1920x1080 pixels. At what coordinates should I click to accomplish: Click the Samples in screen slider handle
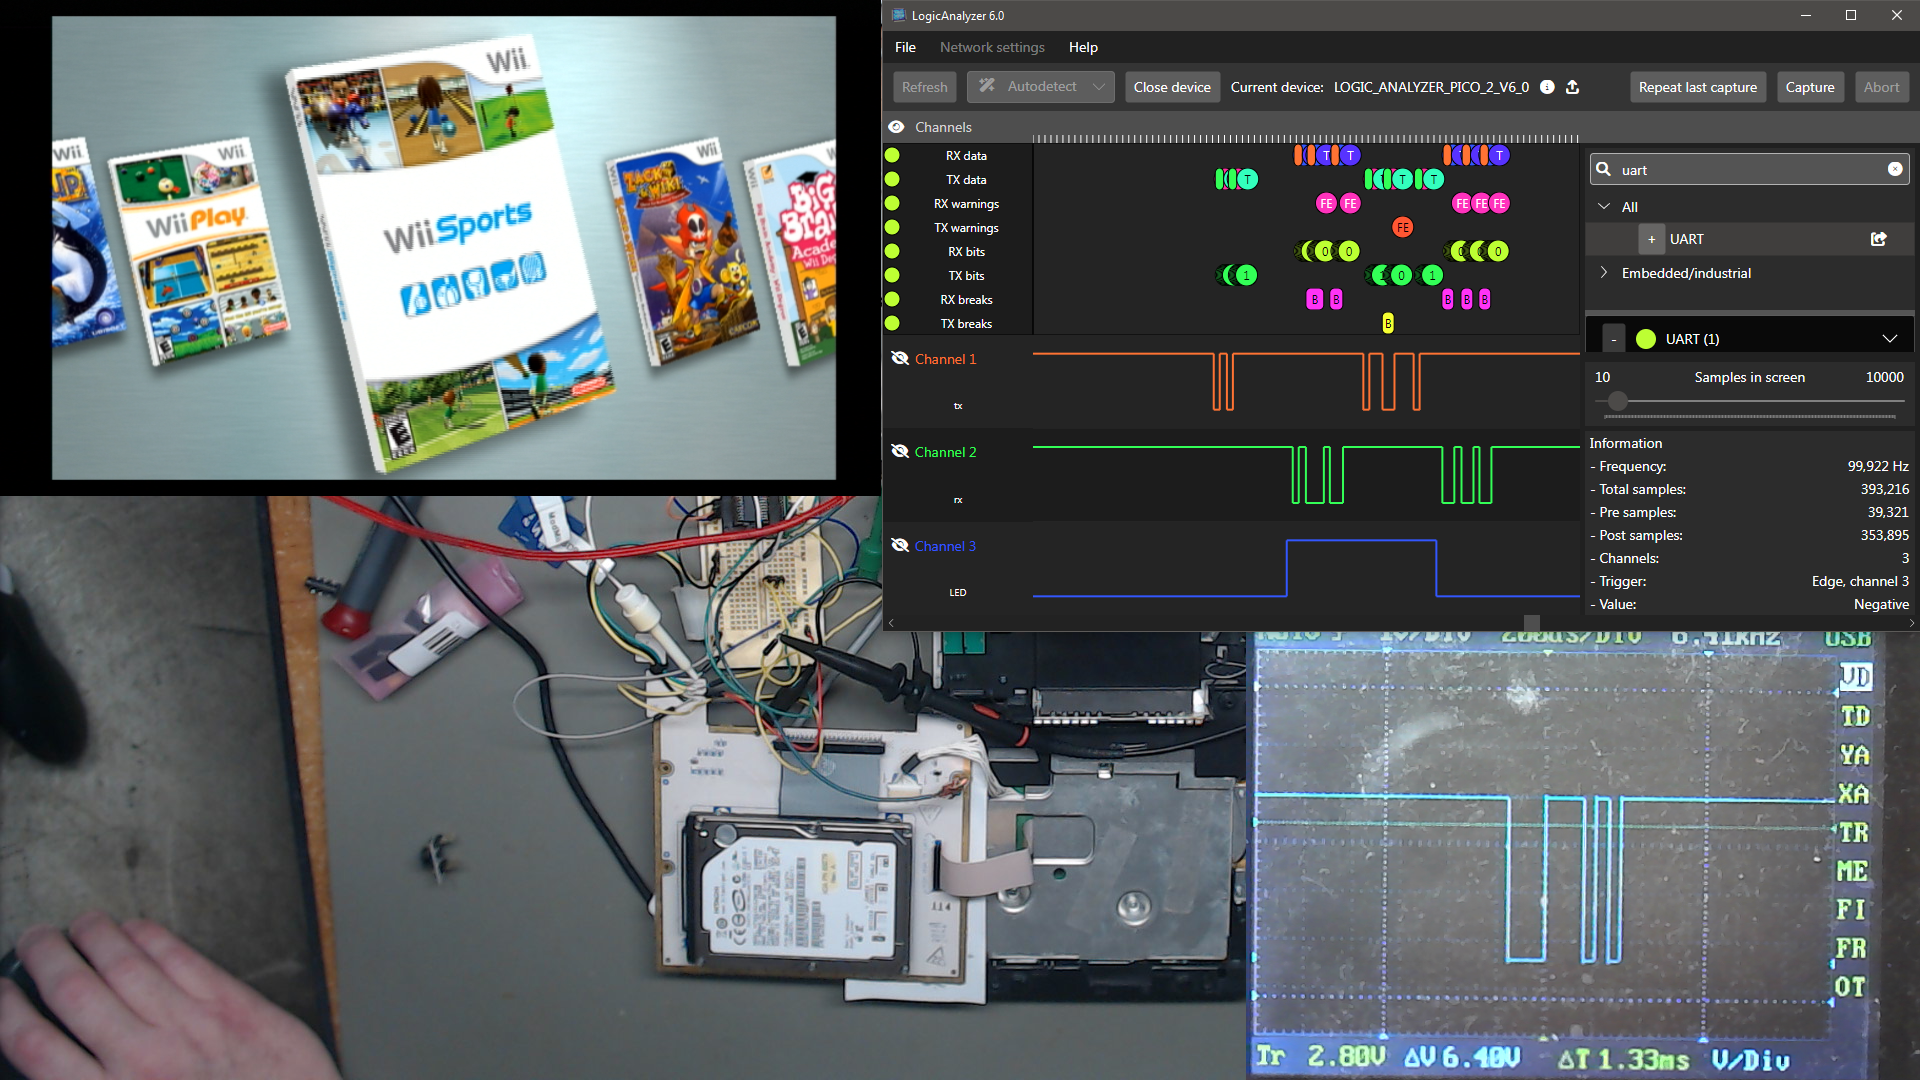coord(1617,401)
